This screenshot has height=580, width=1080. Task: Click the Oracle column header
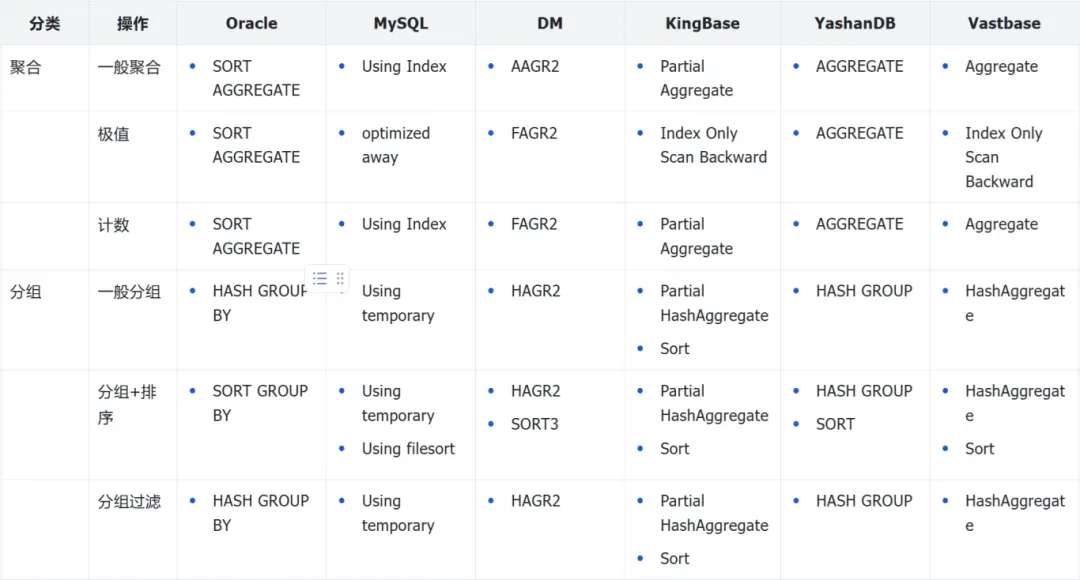pos(251,23)
